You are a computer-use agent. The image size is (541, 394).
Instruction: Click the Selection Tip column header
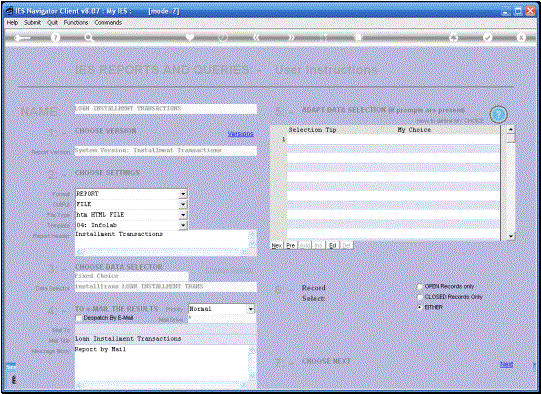(x=312, y=130)
